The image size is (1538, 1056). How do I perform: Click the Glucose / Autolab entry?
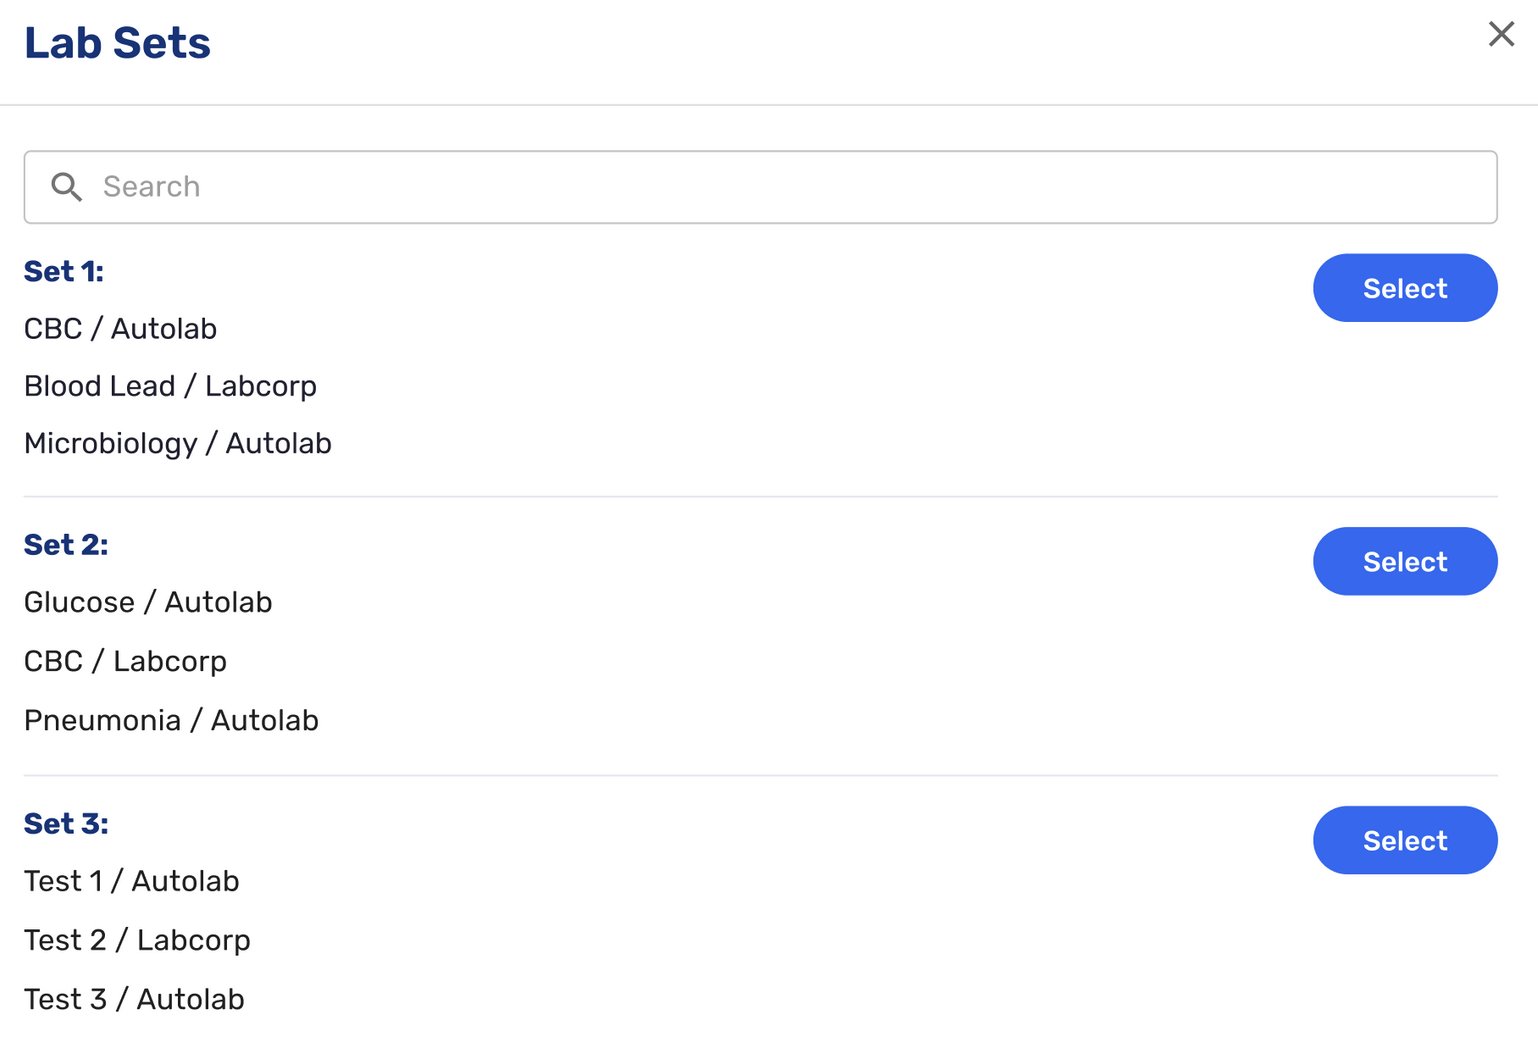[148, 602]
